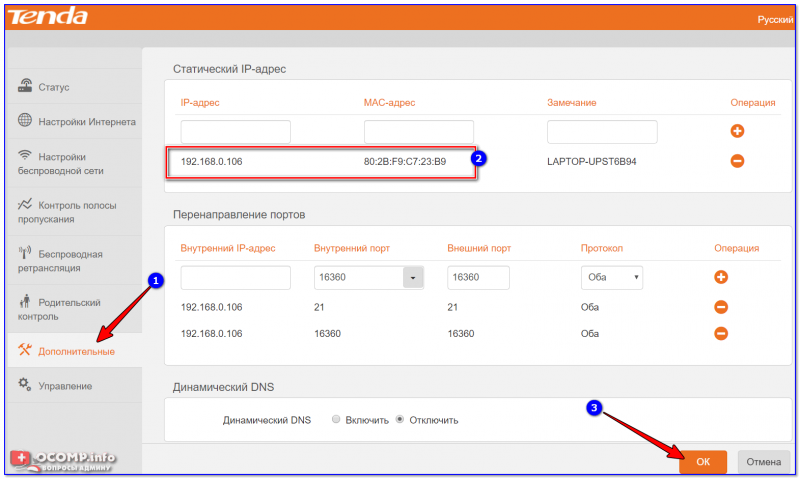The image size is (800, 479).
Task: Click the Перенаправление портов heading
Action: (239, 215)
